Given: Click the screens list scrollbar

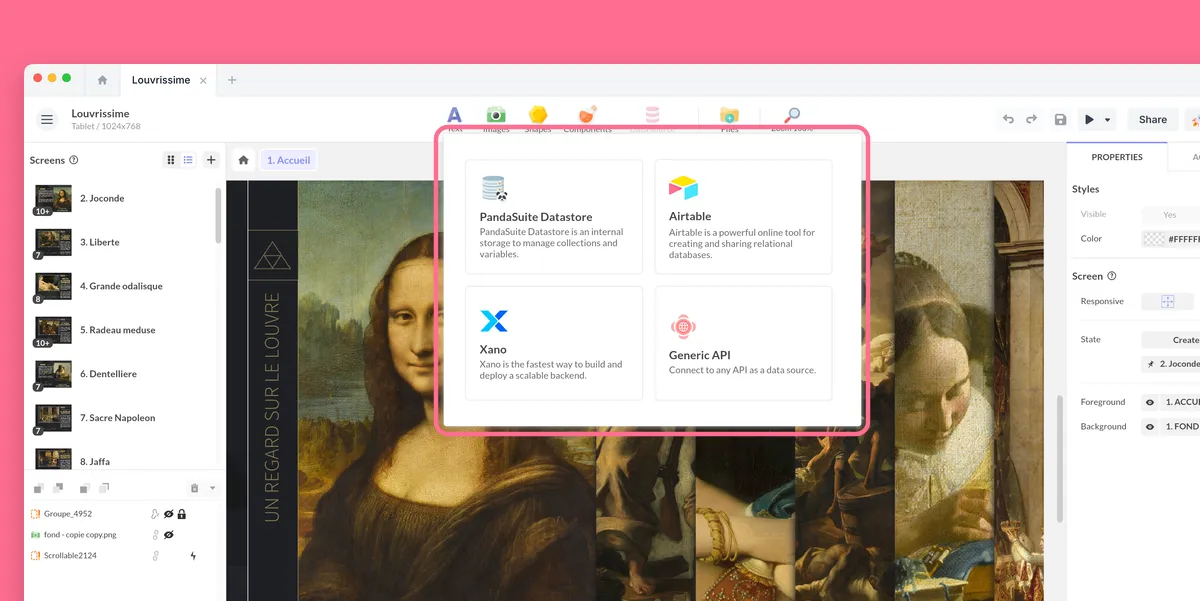Looking at the screenshot, I should coord(218,215).
